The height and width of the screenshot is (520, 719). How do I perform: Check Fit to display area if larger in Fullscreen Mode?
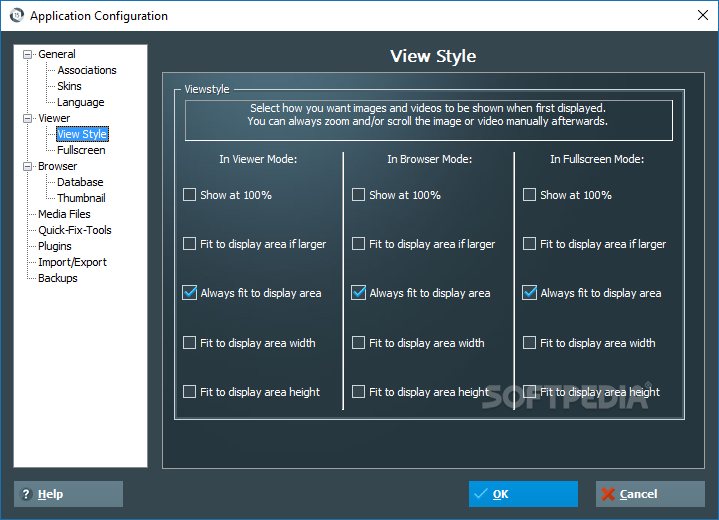pyautogui.click(x=530, y=243)
